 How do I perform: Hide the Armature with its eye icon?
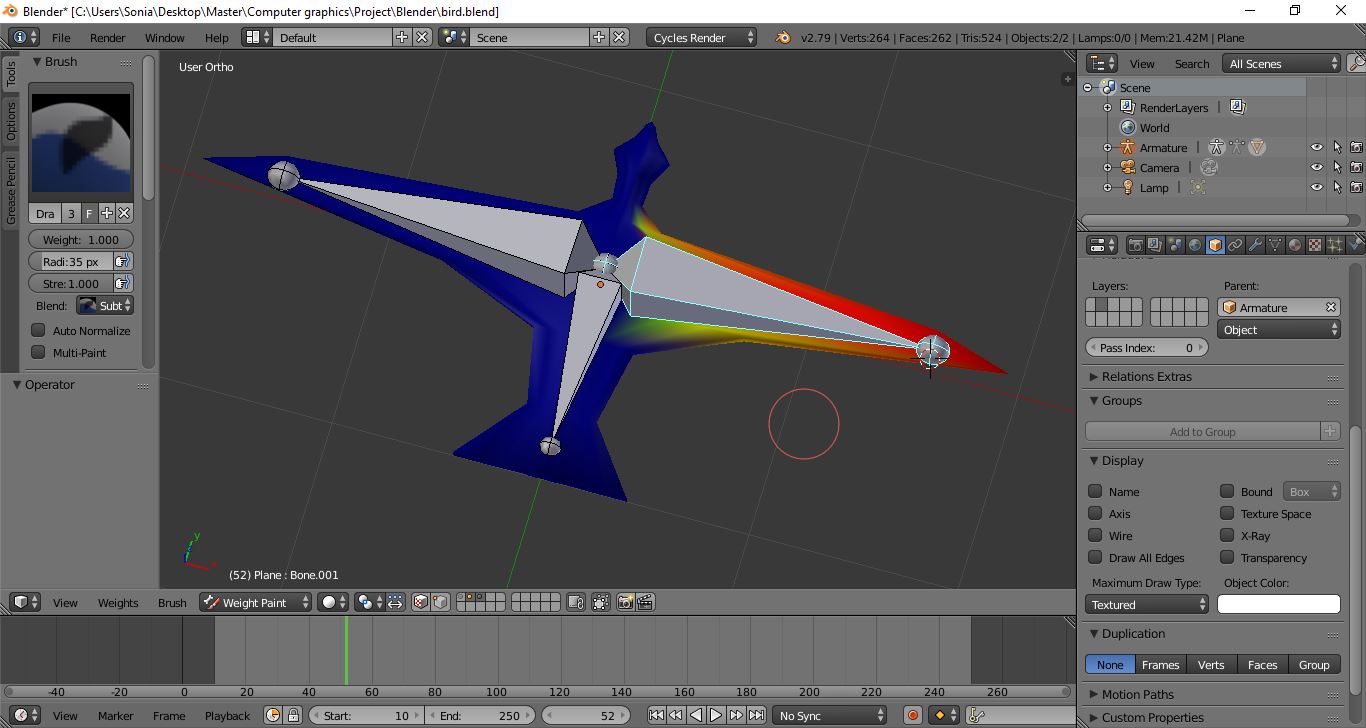click(x=1317, y=147)
